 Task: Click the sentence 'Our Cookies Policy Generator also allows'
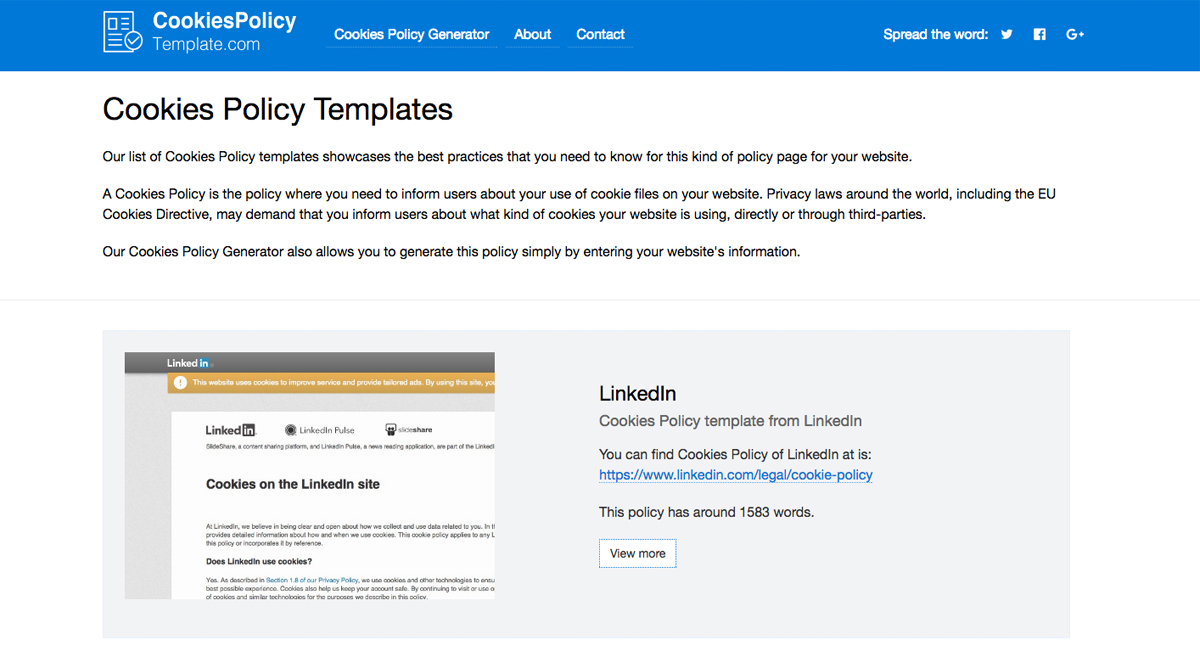point(452,252)
